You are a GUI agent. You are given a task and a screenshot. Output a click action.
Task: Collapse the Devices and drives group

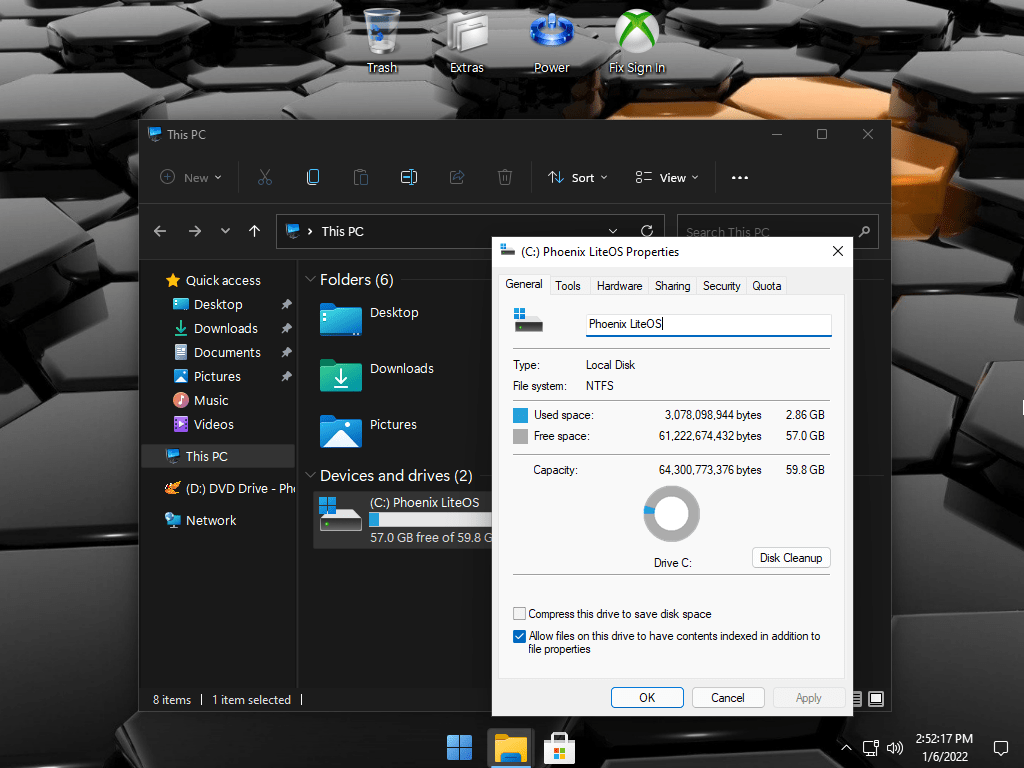[310, 475]
